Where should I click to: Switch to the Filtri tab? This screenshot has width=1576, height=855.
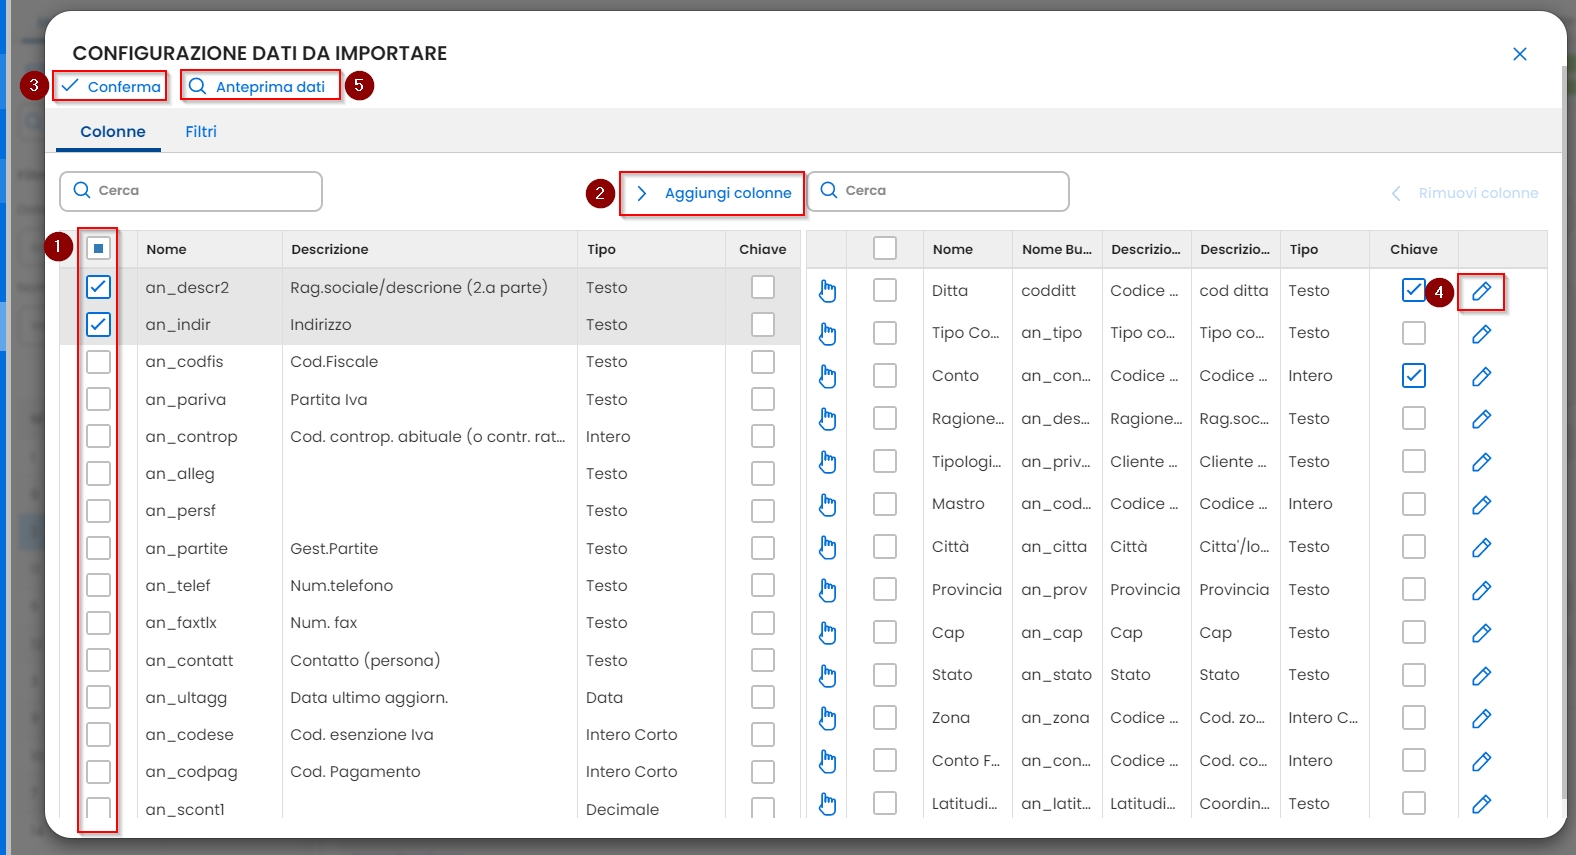click(x=200, y=132)
